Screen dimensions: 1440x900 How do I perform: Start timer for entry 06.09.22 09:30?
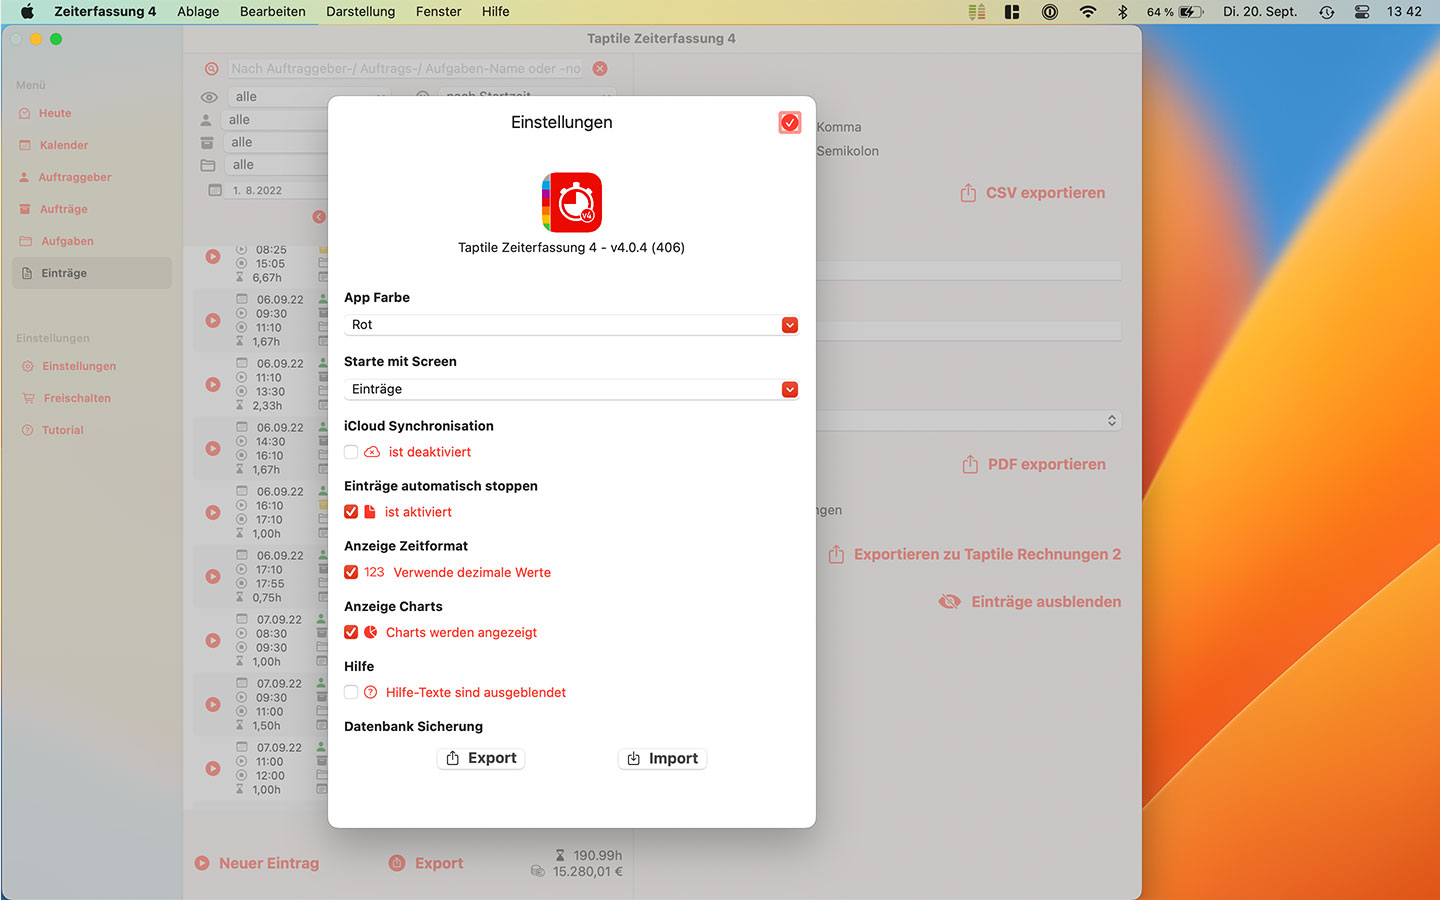point(213,321)
